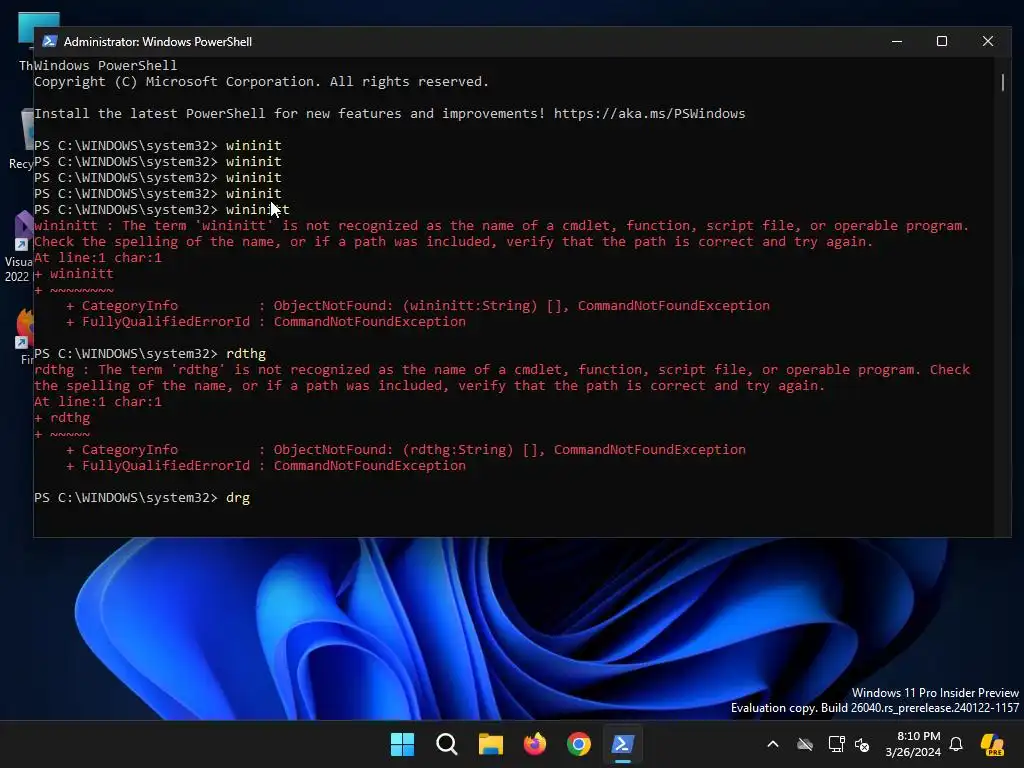
Task: Select the PowerShell taskbar button
Action: (x=622, y=744)
